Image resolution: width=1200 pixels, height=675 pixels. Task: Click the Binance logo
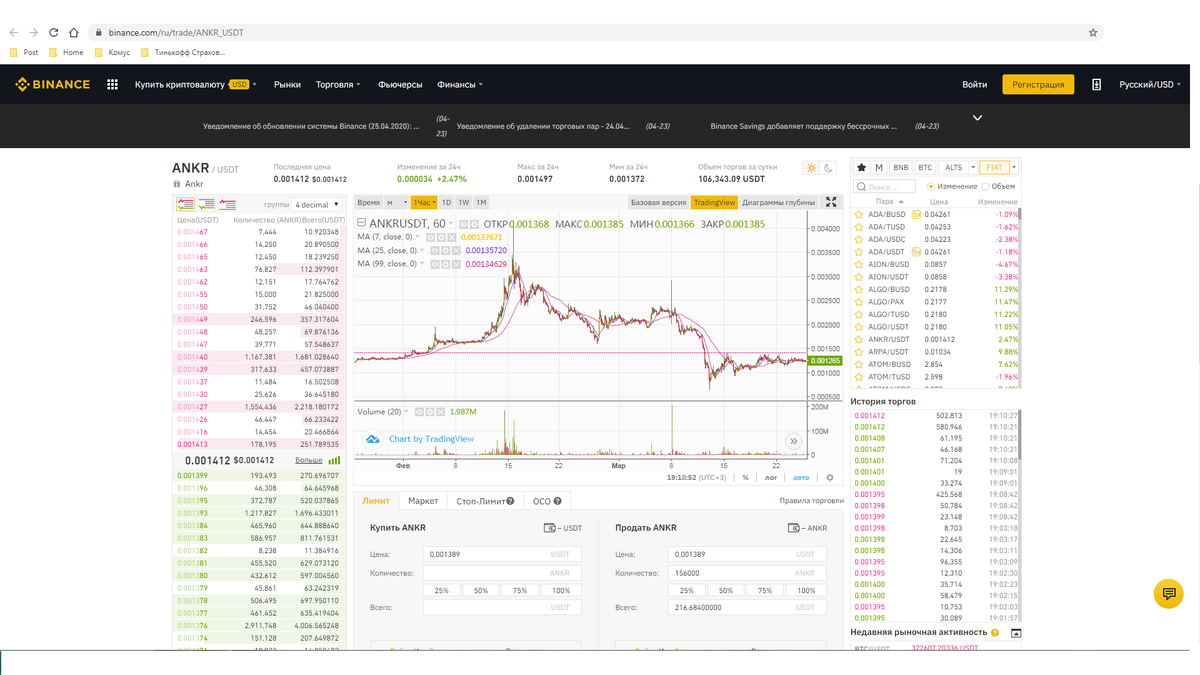coord(52,85)
